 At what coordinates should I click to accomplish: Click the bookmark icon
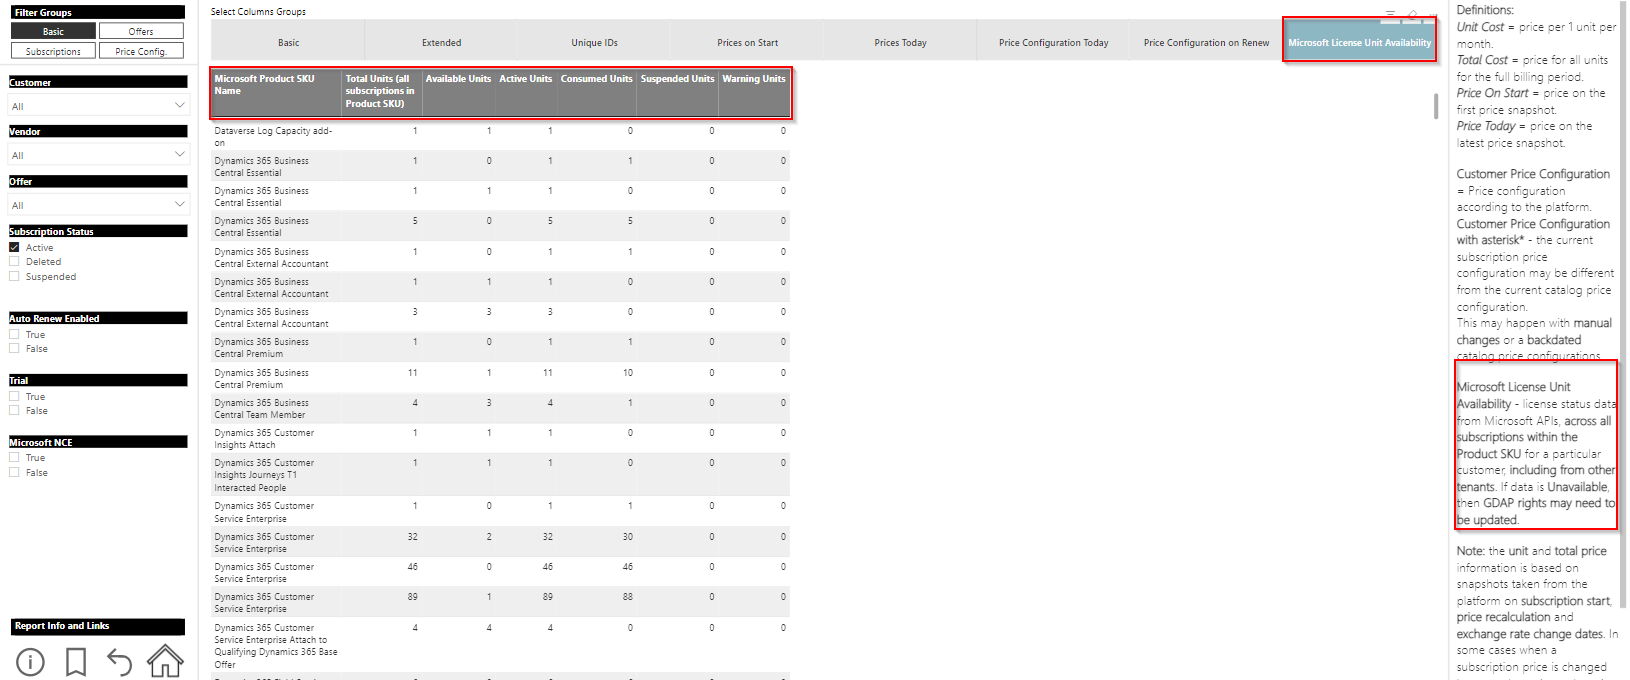coord(75,662)
